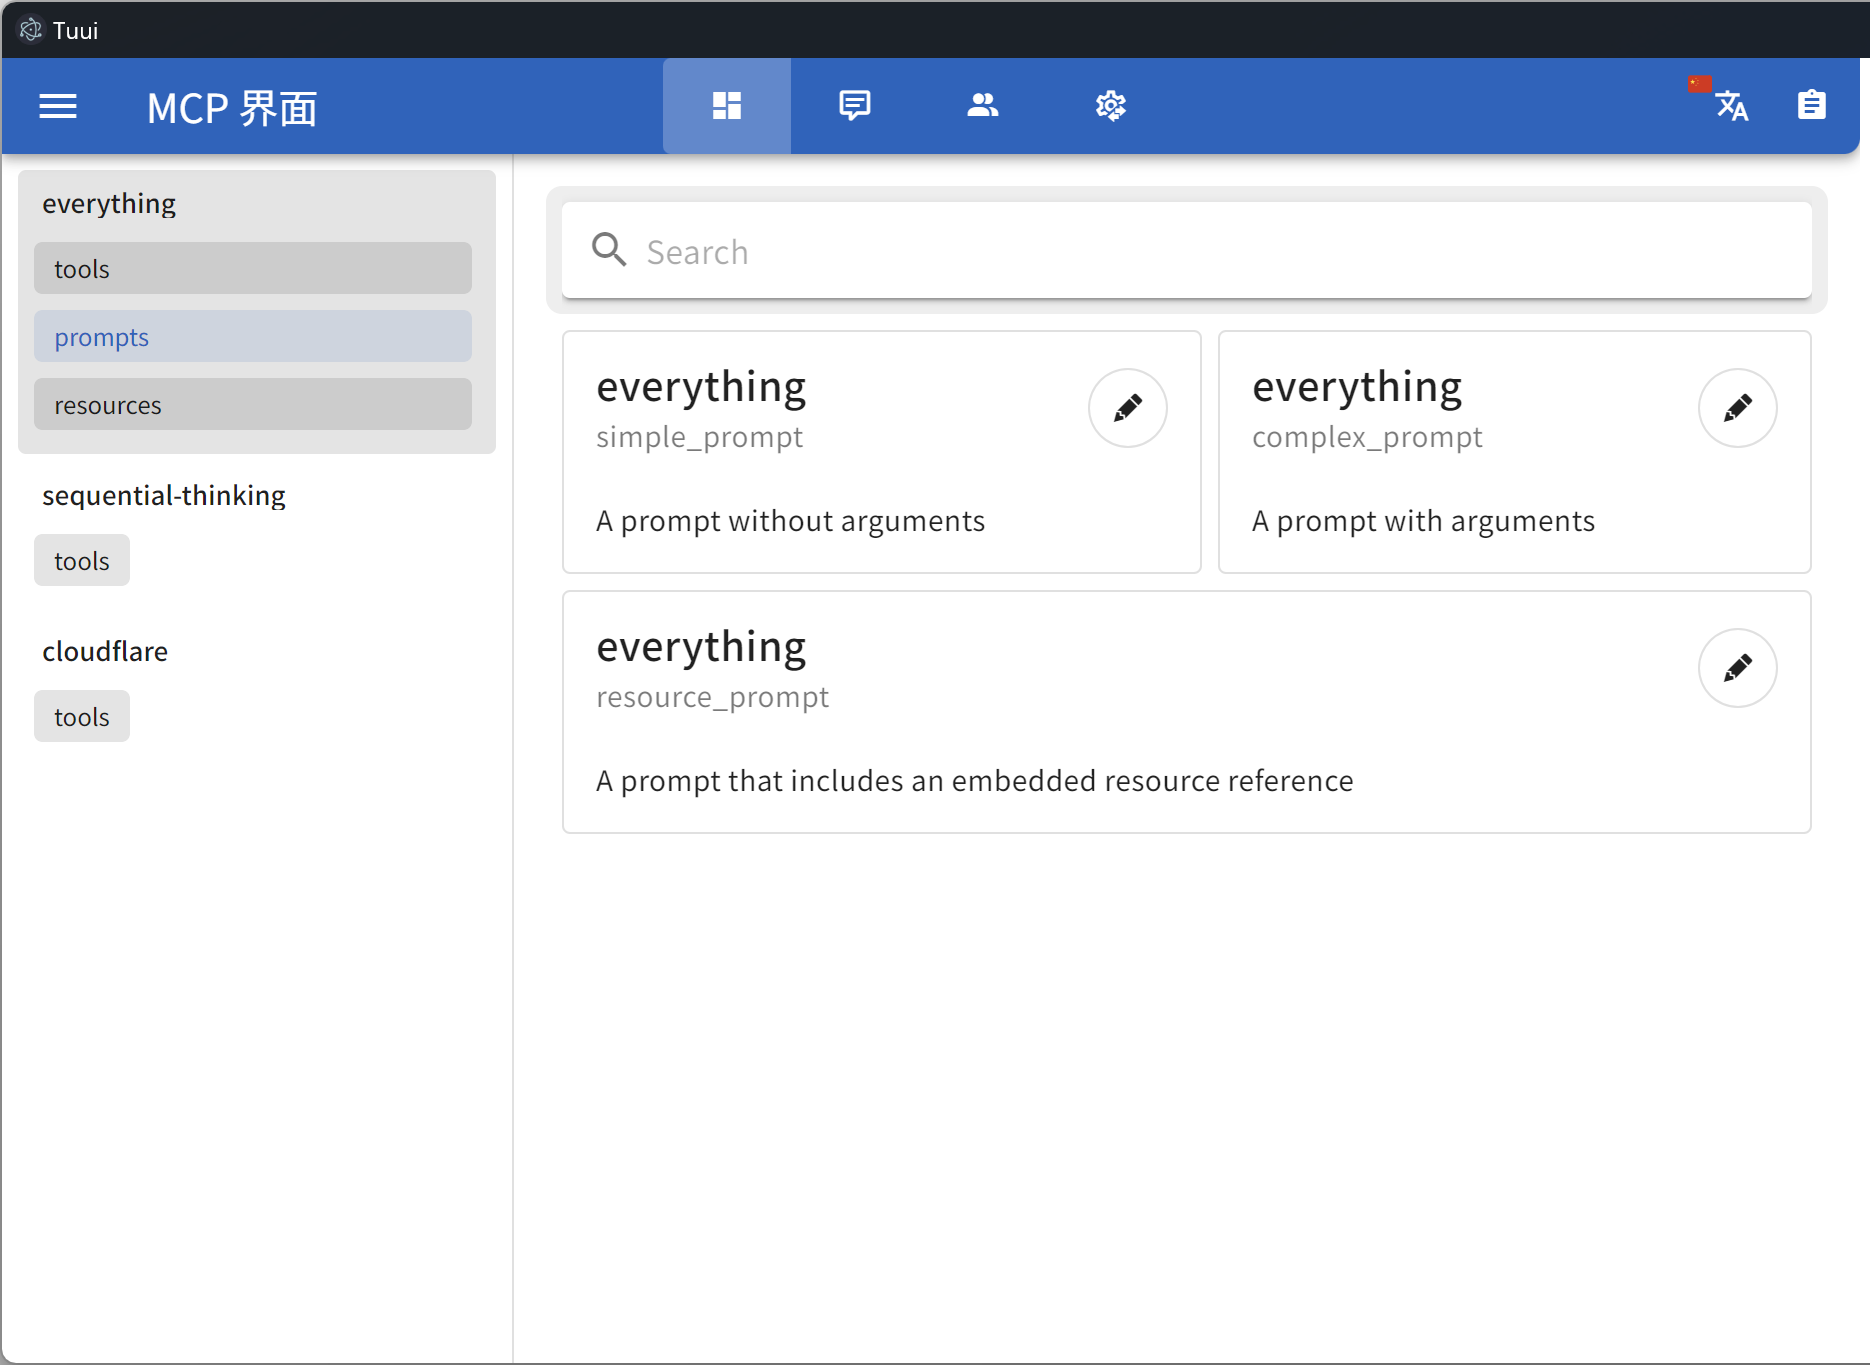Viewport: 1870px width, 1365px height.
Task: Click the Tuui app icon in titlebar
Action: click(31, 30)
